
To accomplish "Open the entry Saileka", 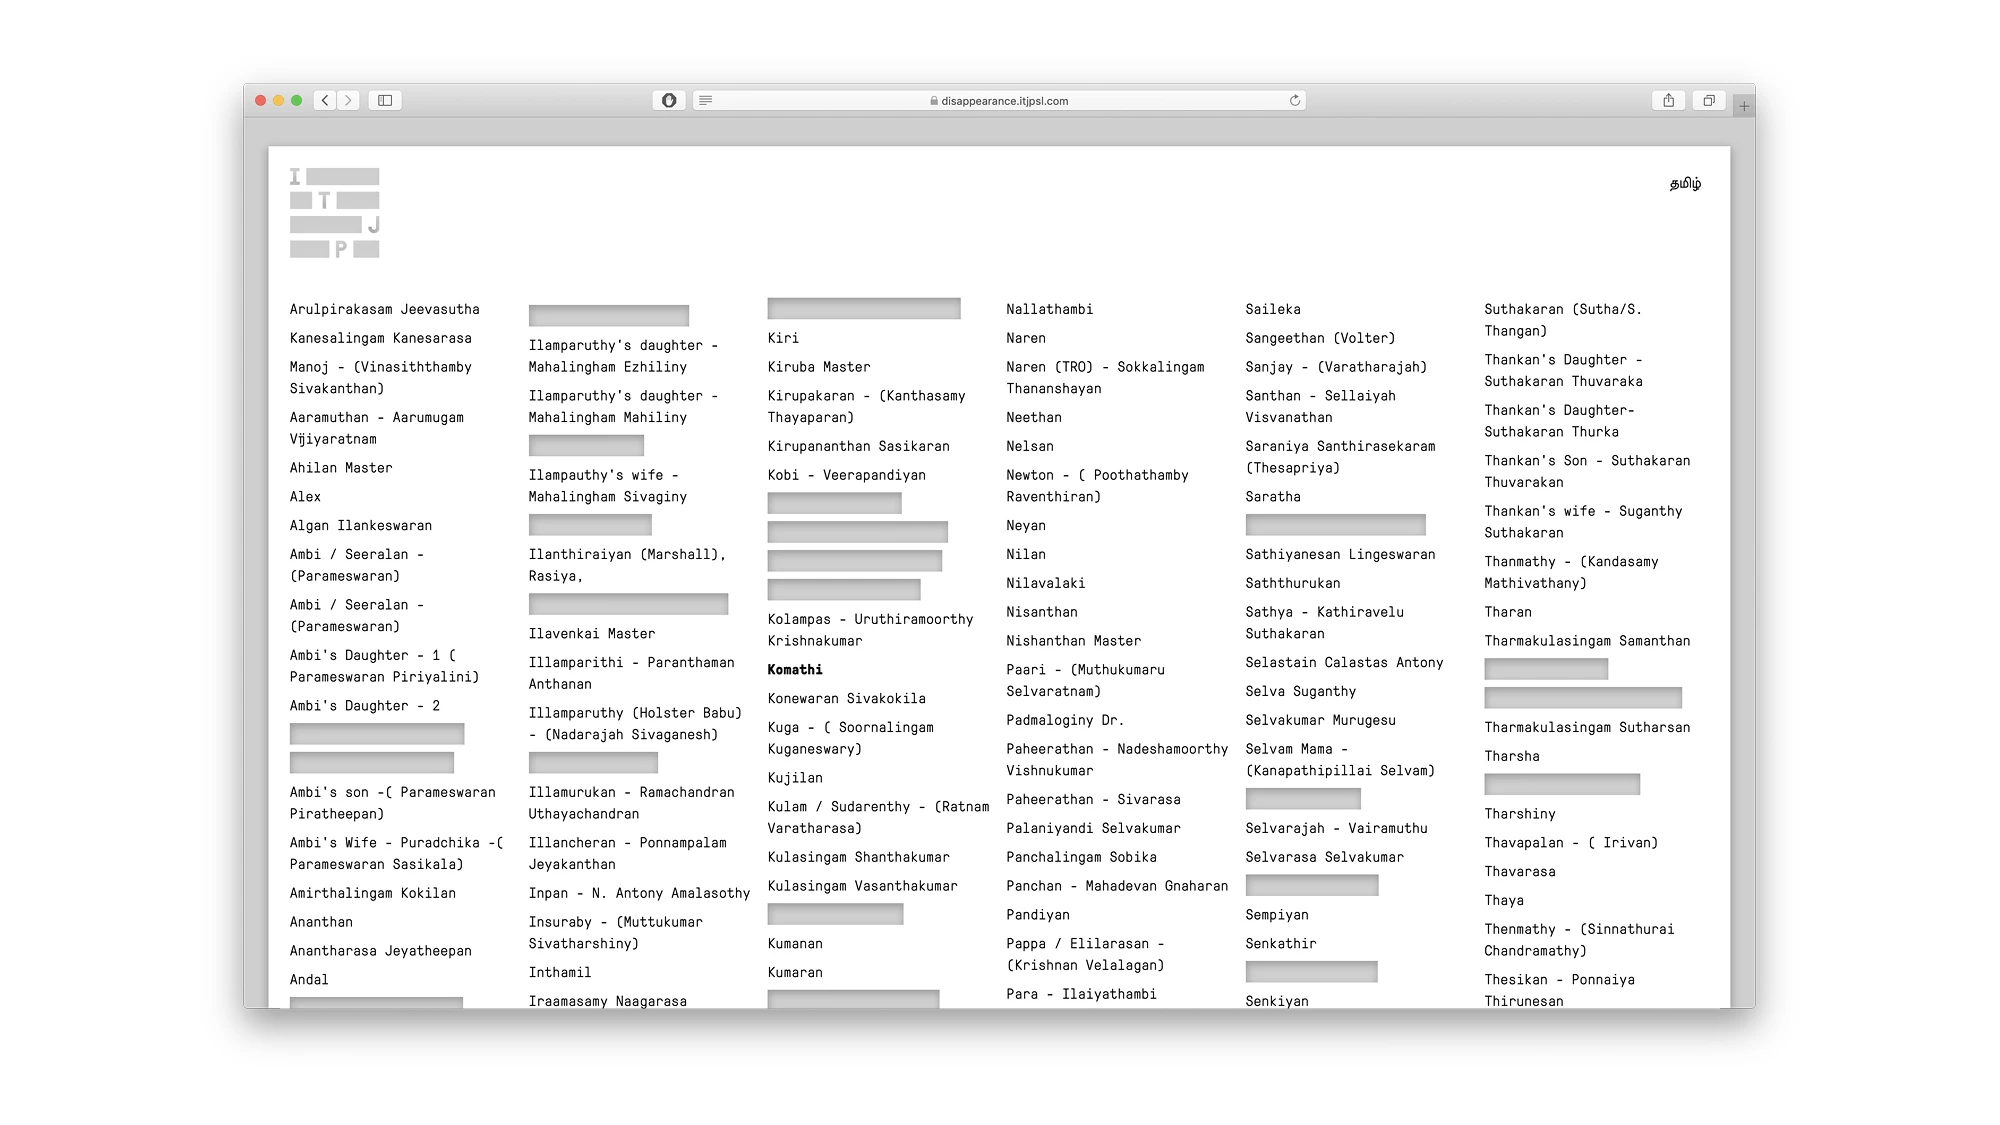I will (1272, 310).
